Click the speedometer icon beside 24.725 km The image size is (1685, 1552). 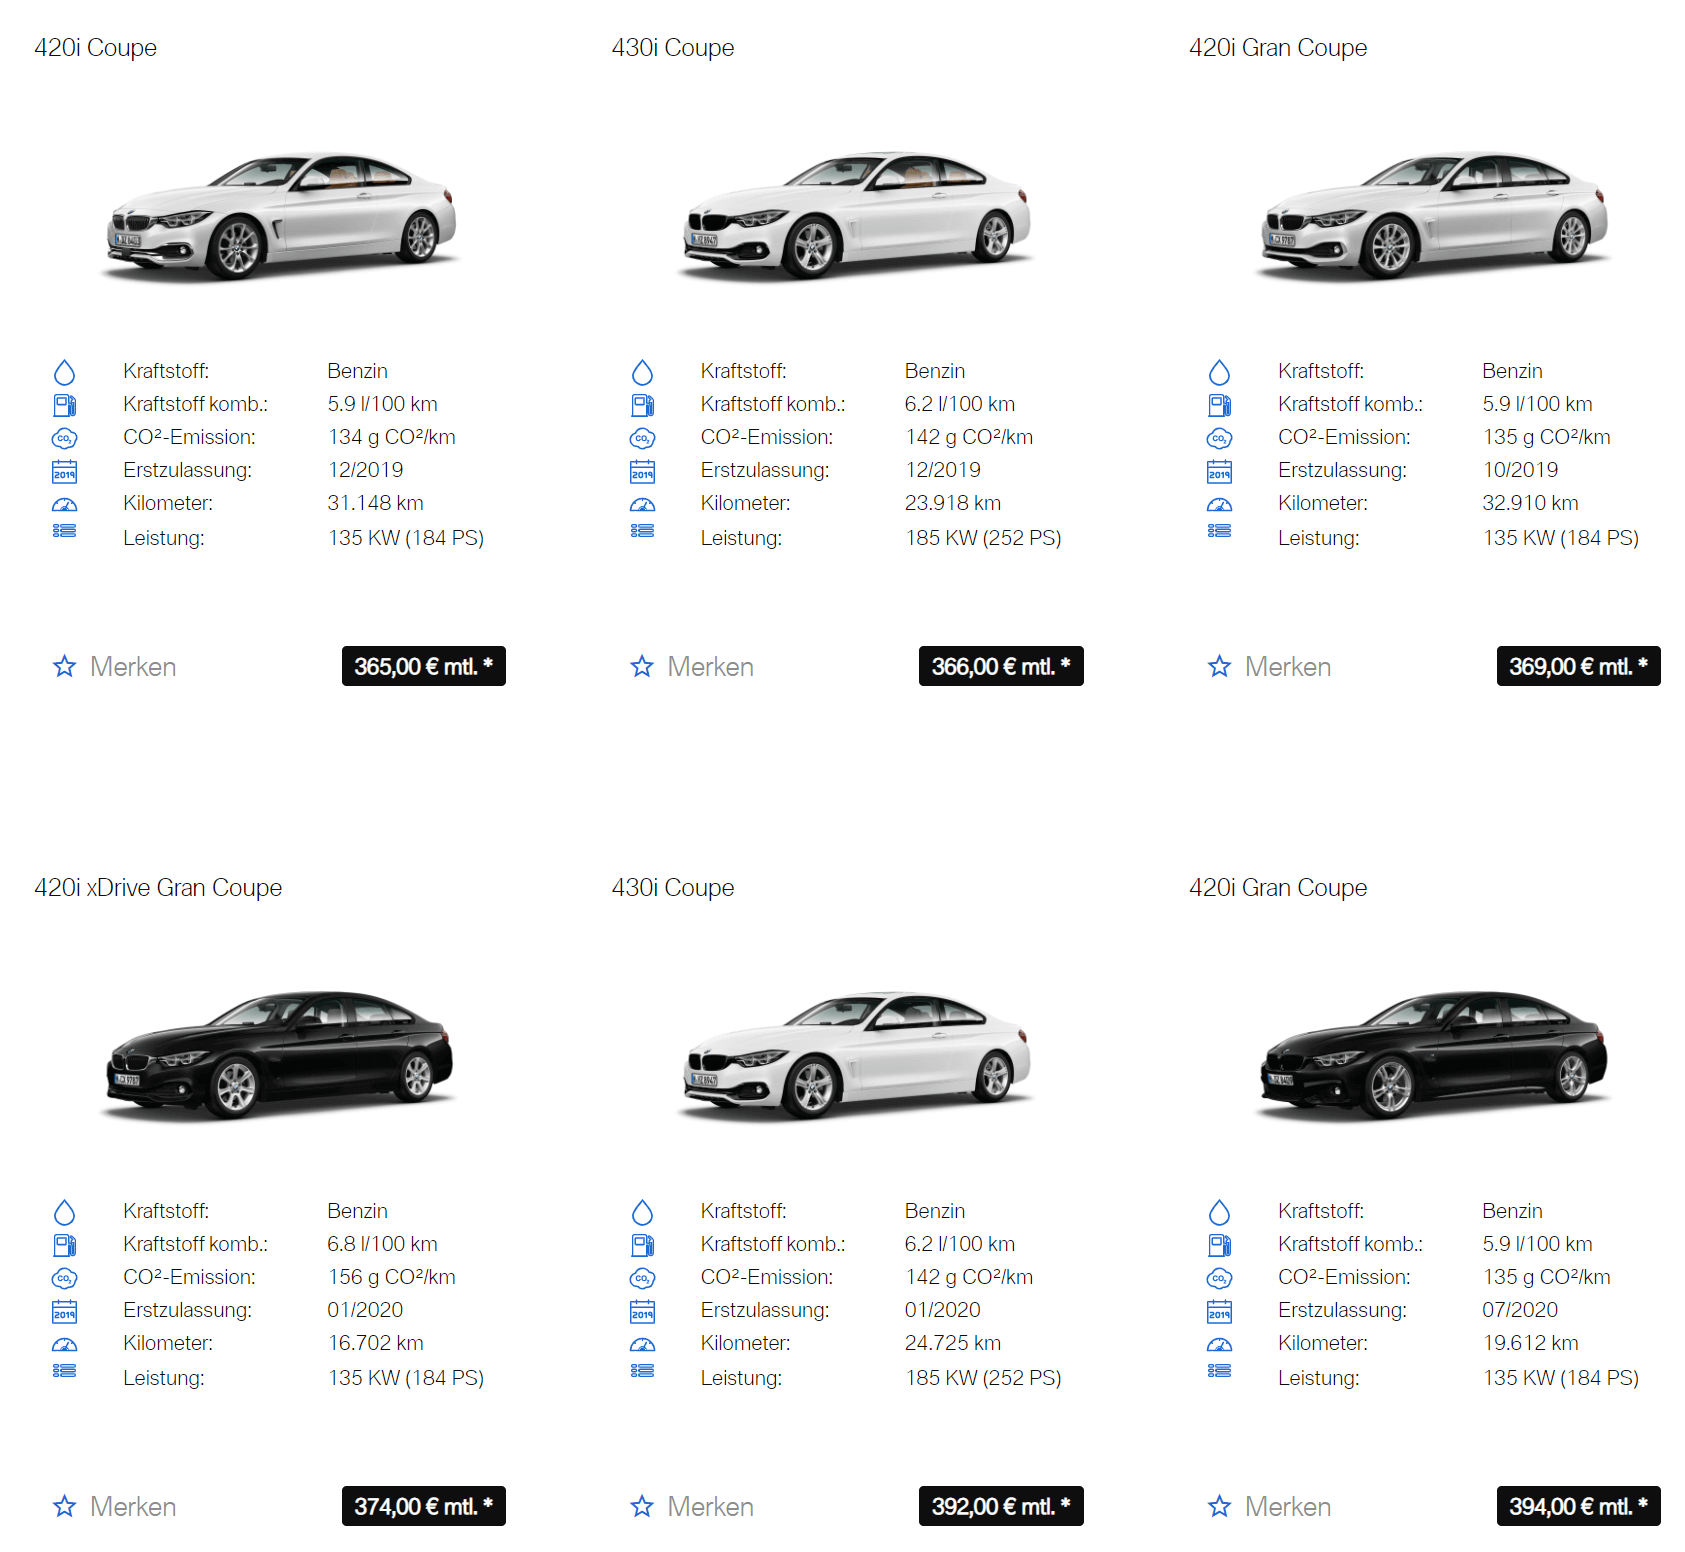[x=642, y=1345]
